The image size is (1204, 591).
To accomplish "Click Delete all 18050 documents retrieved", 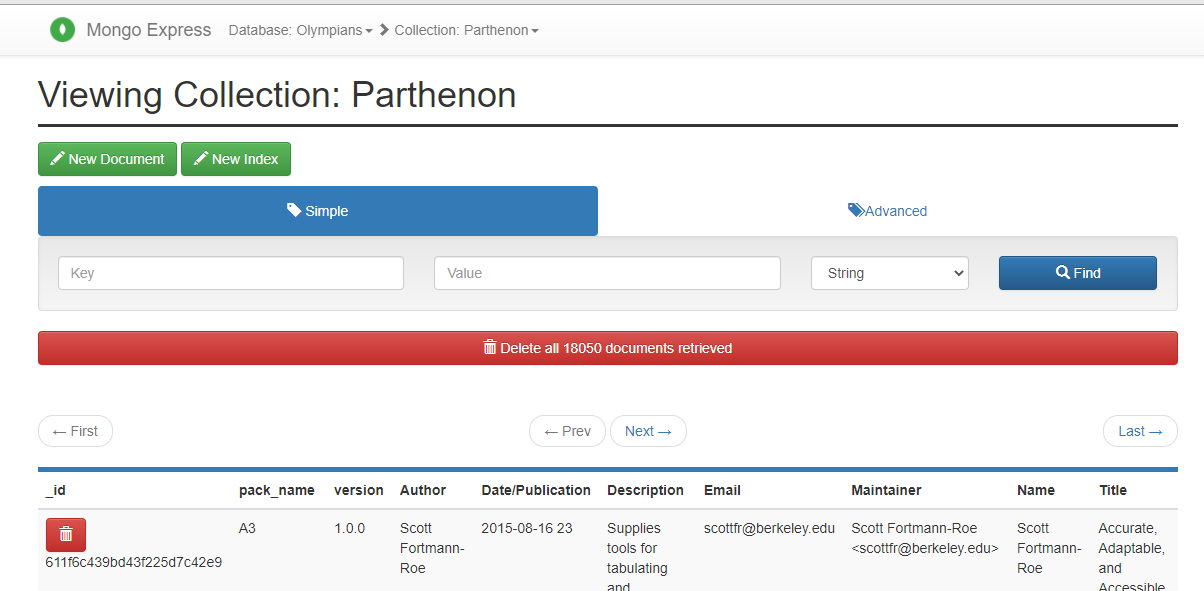I will click(x=608, y=348).
